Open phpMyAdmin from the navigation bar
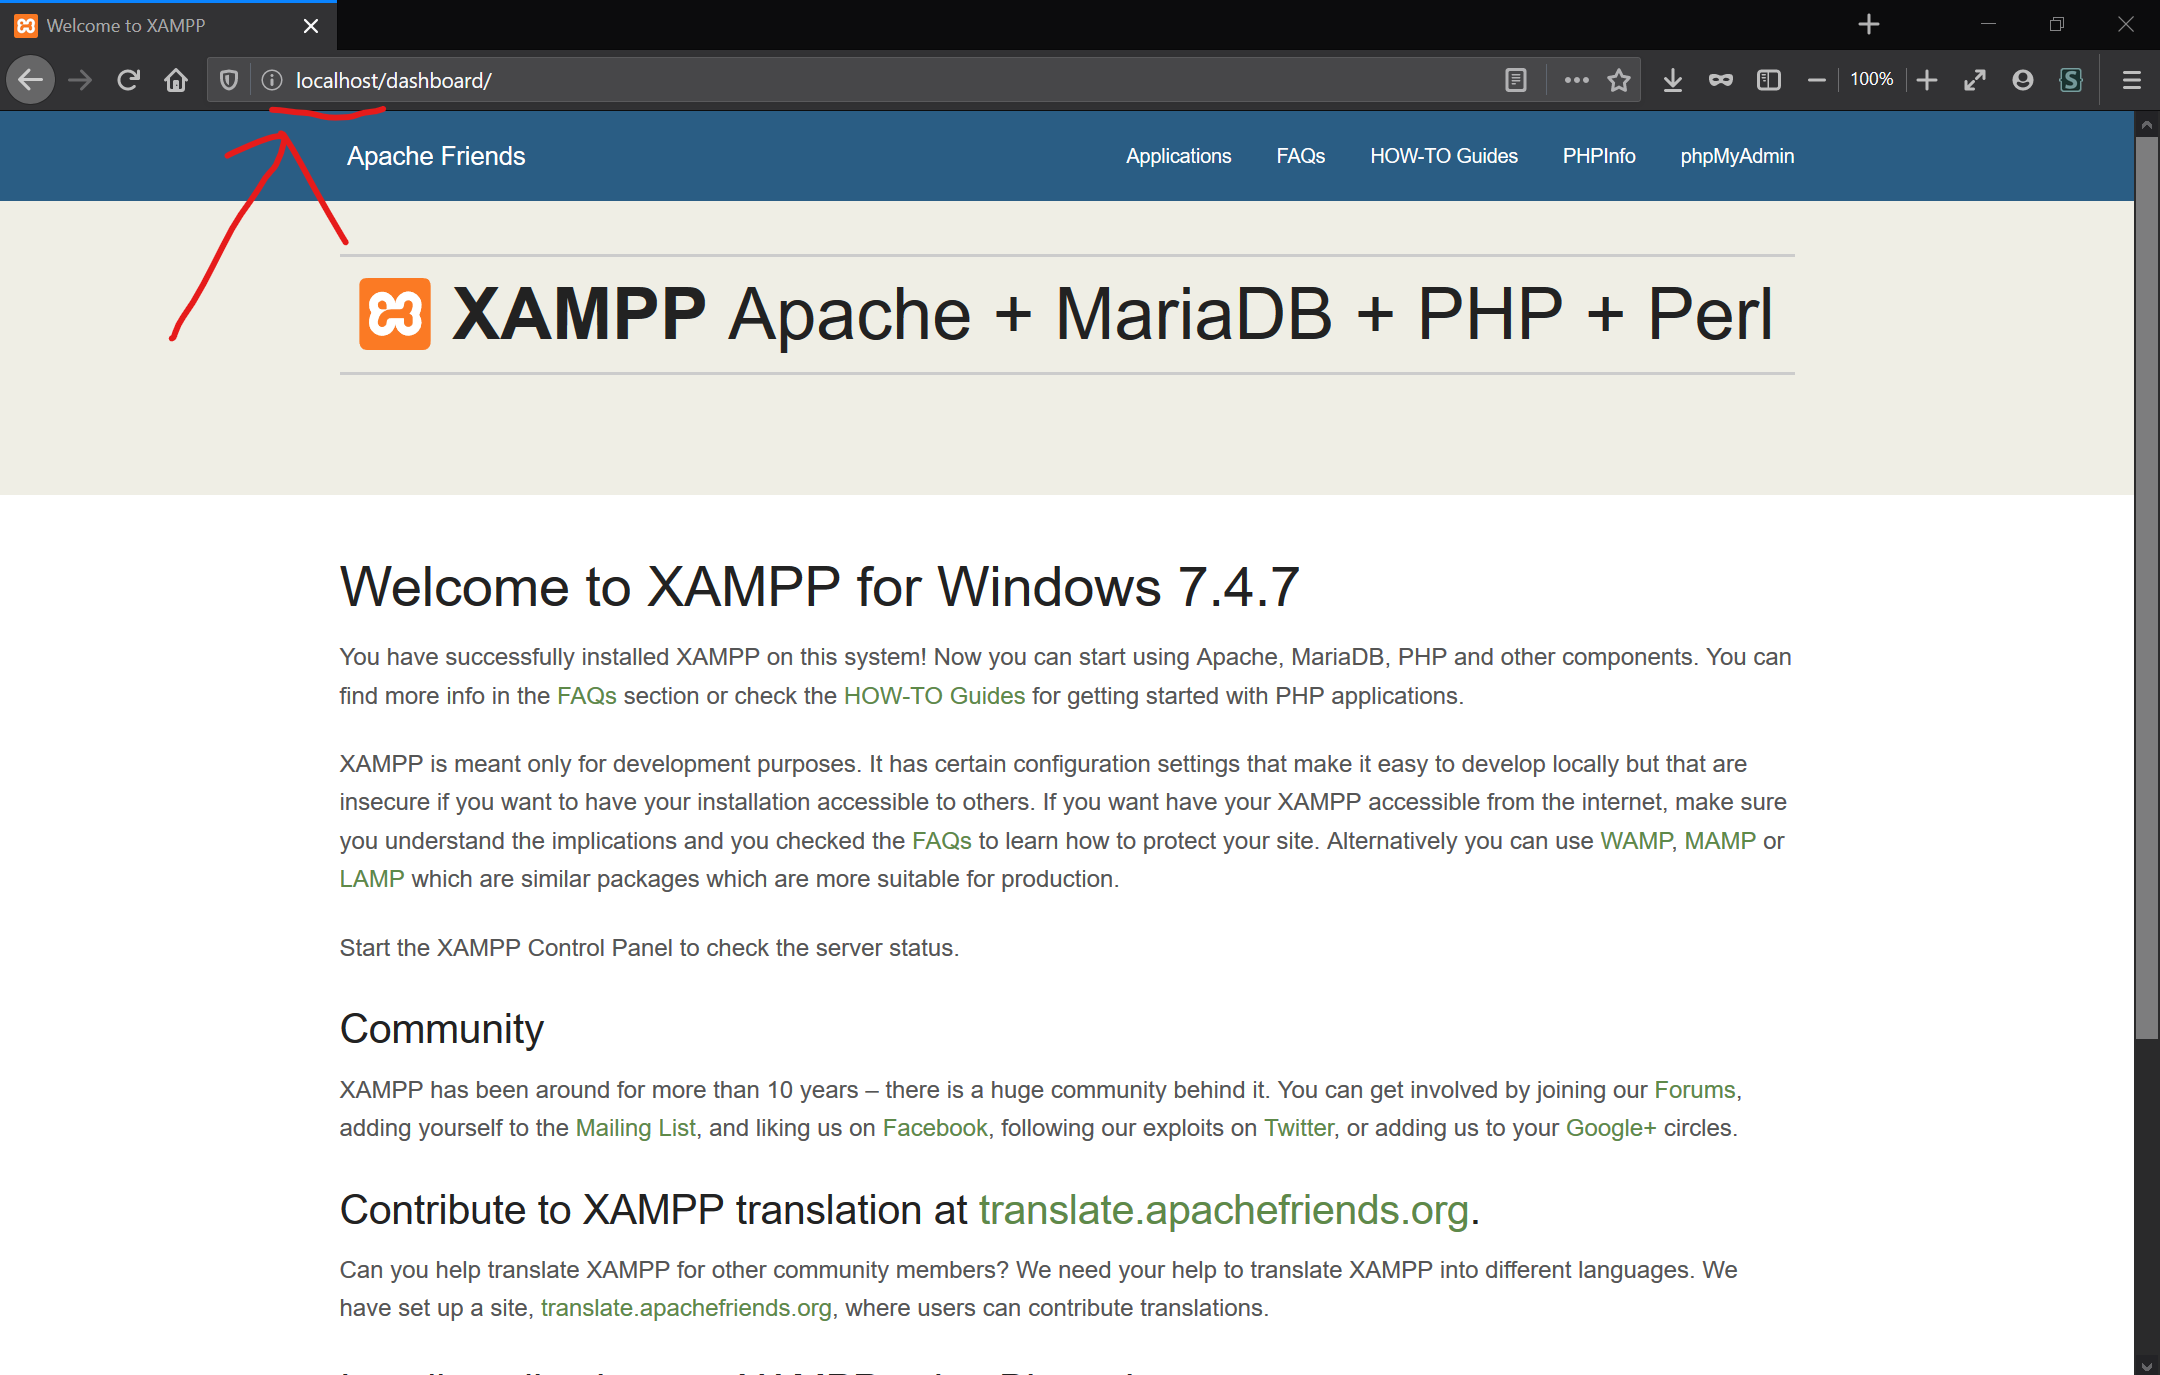 [1737, 156]
